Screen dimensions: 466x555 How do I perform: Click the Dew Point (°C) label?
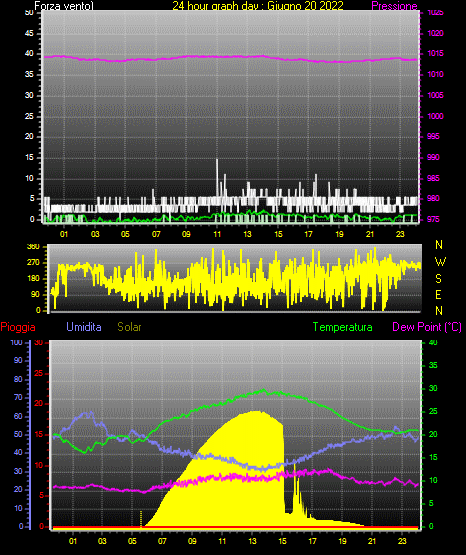click(427, 327)
